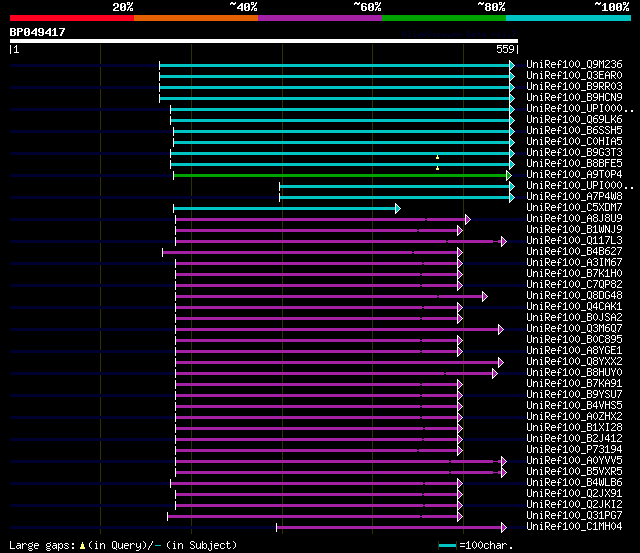Click the arrowhead ending the UniRef100_Q31PG7 alignment
Viewport: 640px width, 553px height.
[x=460, y=517]
